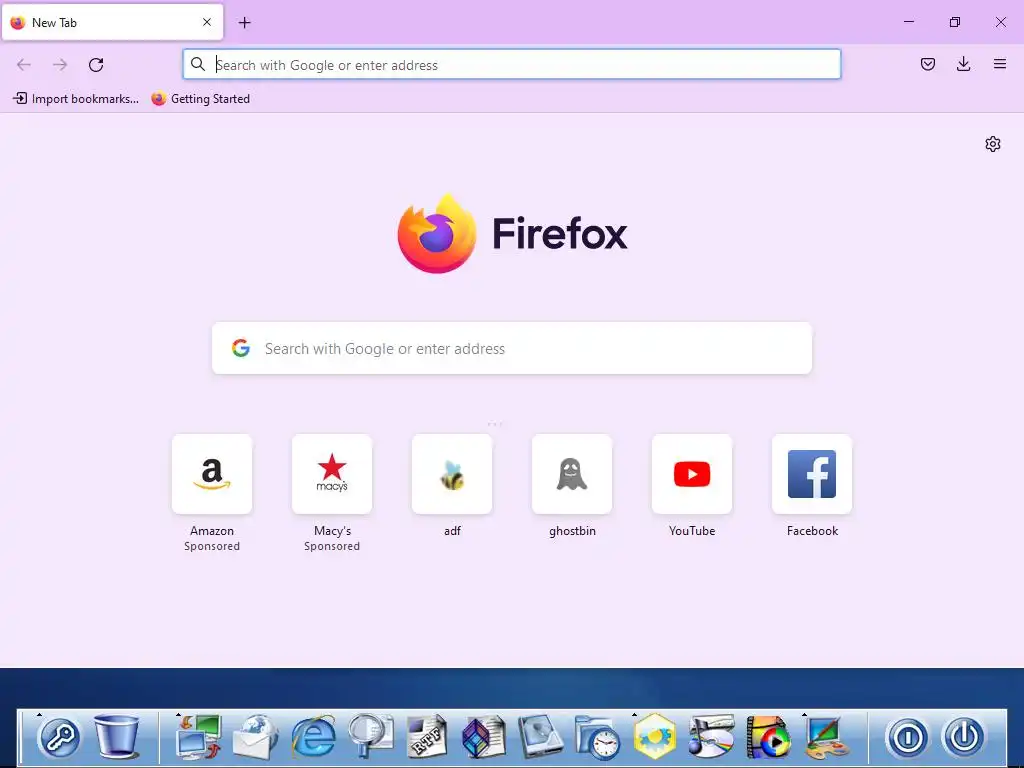
Task: Open the magnifying glass search dock icon
Action: click(x=370, y=737)
